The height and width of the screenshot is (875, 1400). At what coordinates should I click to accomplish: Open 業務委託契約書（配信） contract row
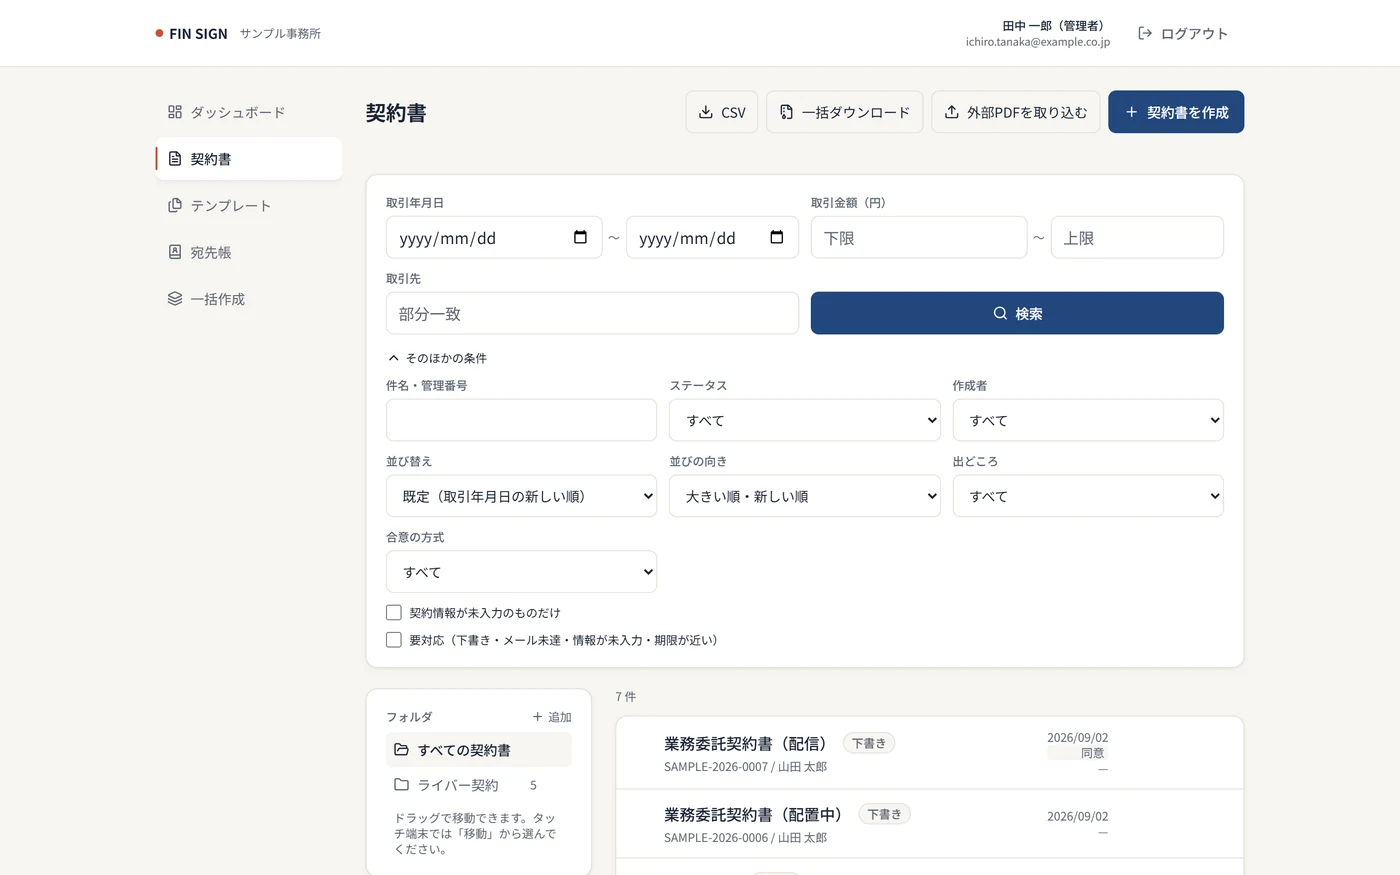[x=930, y=753]
